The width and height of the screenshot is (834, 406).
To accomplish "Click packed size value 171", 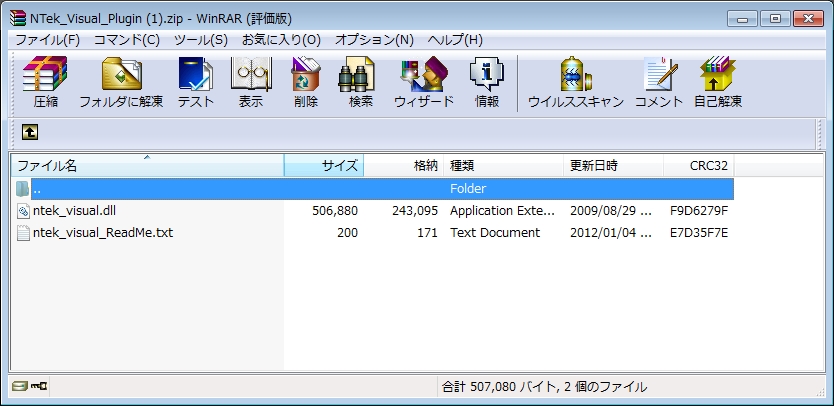I will pos(428,233).
